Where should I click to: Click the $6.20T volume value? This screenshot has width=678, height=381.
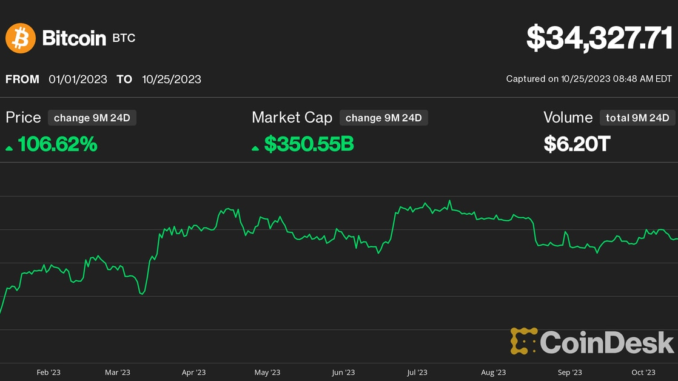(x=577, y=144)
